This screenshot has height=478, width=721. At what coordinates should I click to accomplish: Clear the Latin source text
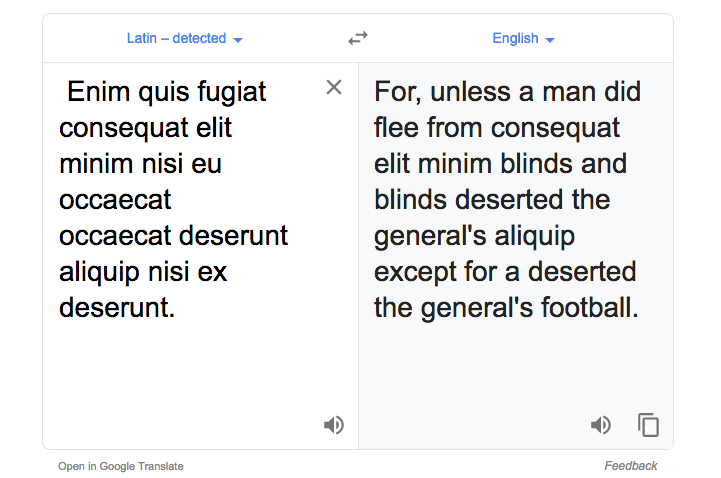pos(334,88)
